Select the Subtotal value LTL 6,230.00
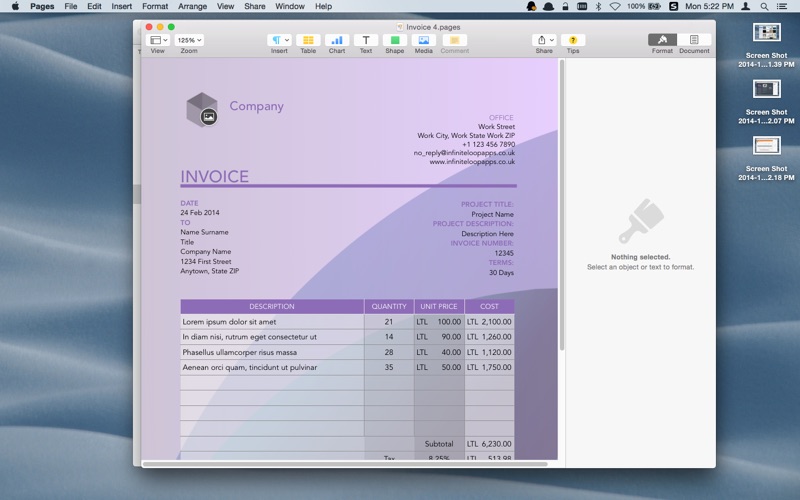Image resolution: width=800 pixels, height=500 pixels. pyautogui.click(x=489, y=444)
